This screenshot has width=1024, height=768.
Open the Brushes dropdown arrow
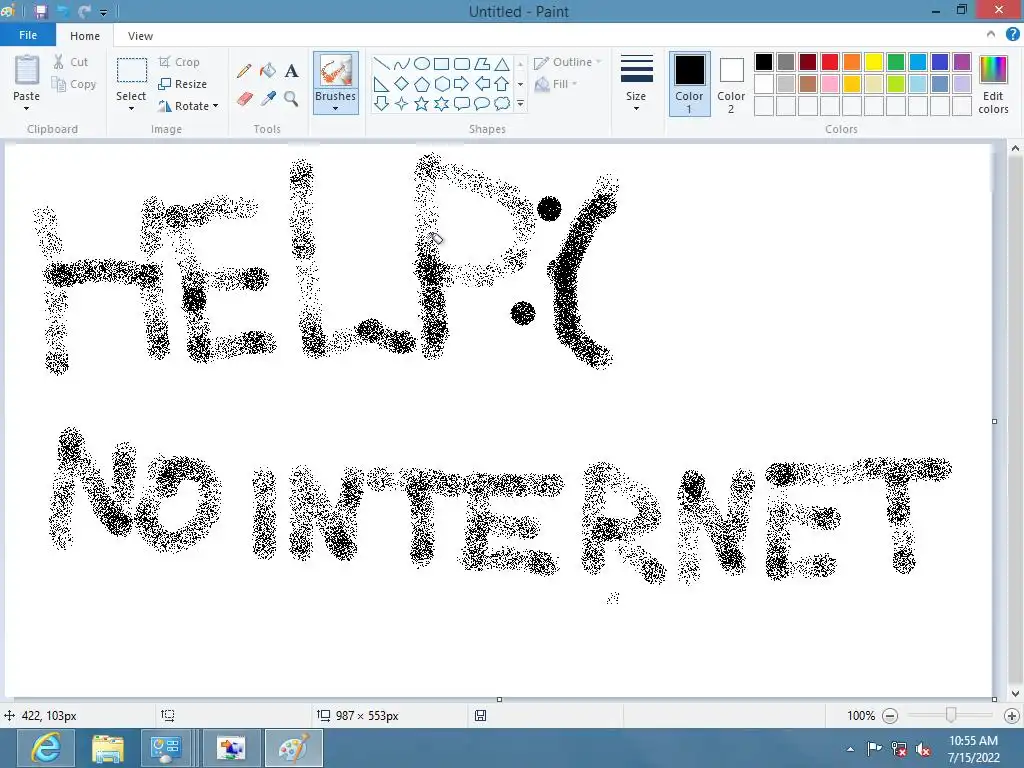pos(336,108)
